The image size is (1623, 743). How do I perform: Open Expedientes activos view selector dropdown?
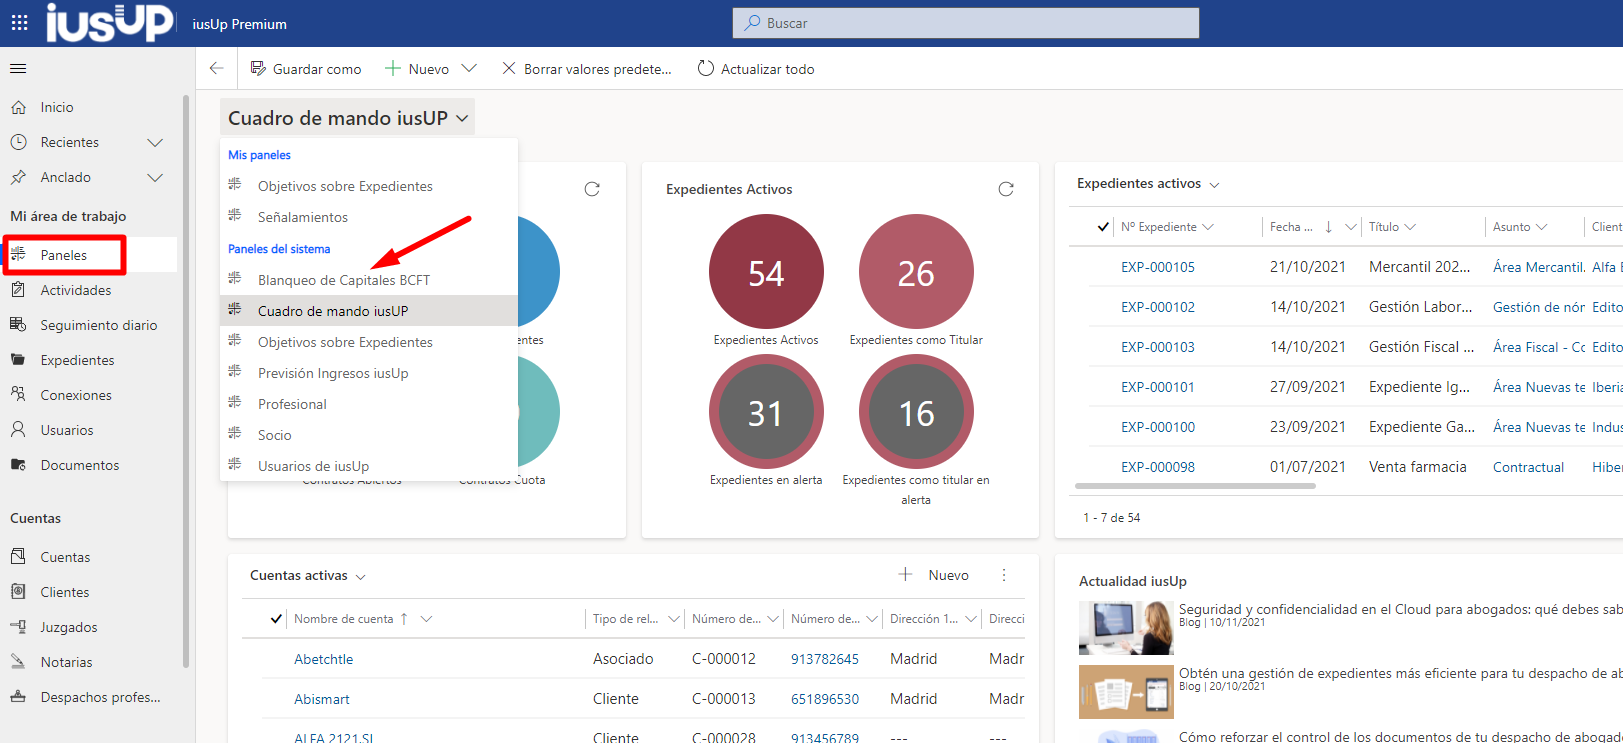tap(1214, 185)
